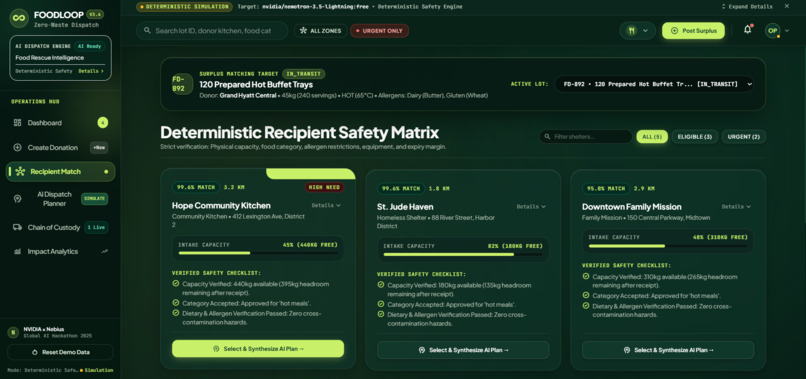Click the OP user avatar
Image resolution: width=806 pixels, height=379 pixels.
(772, 31)
